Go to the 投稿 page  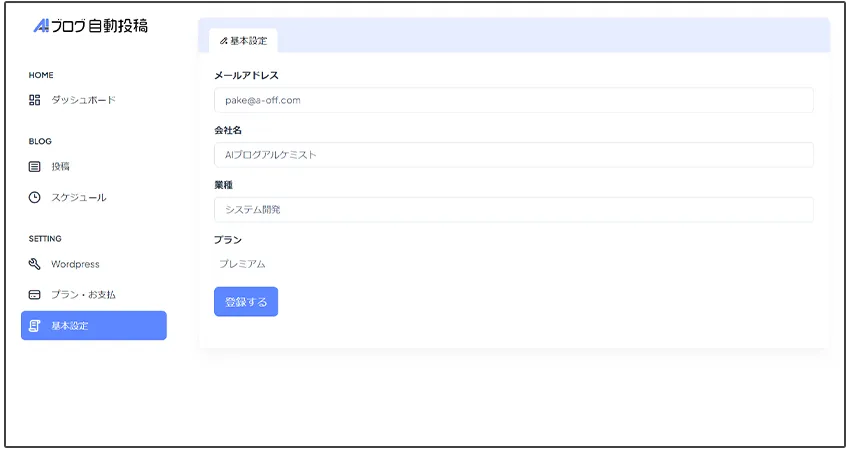[x=60, y=166]
